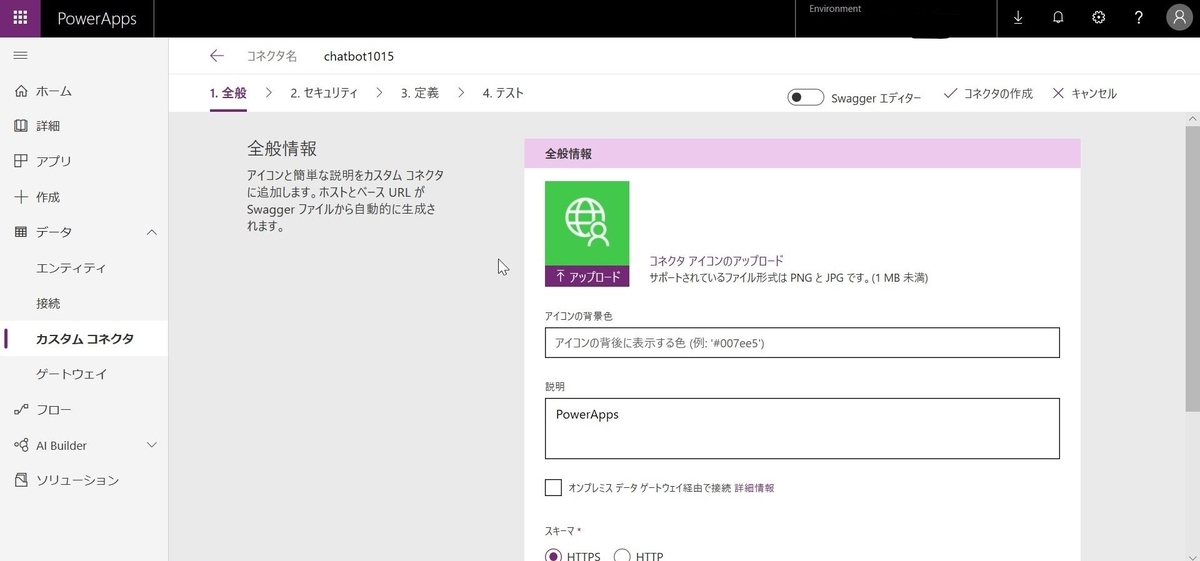Image resolution: width=1200 pixels, height=561 pixels.
Task: Click the データ table icon in the sidebar
Action: 21,232
